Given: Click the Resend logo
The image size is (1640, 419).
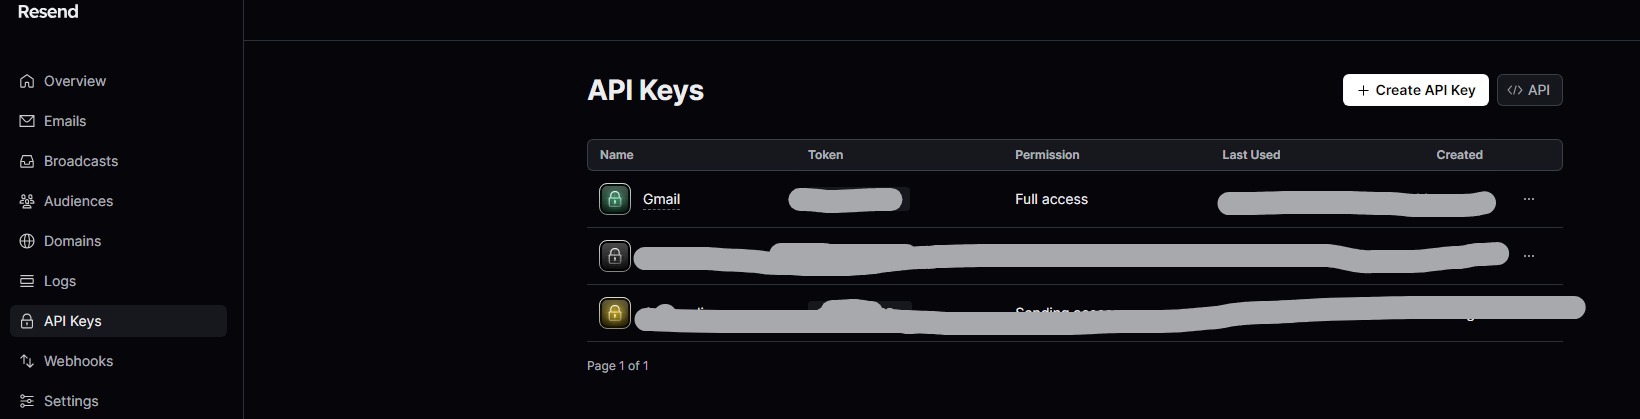Looking at the screenshot, I should (48, 12).
